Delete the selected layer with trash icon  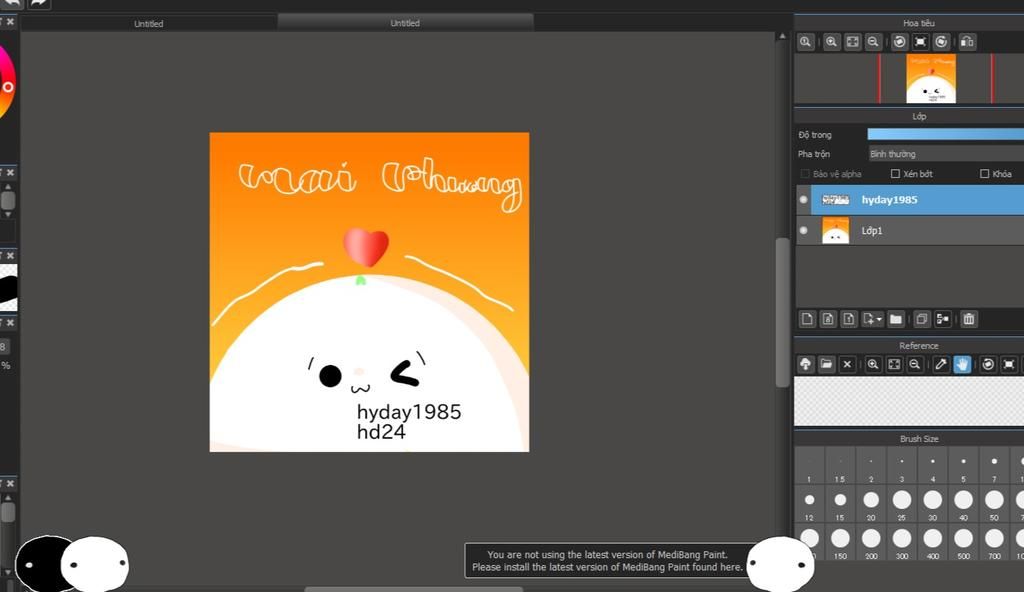pos(969,319)
